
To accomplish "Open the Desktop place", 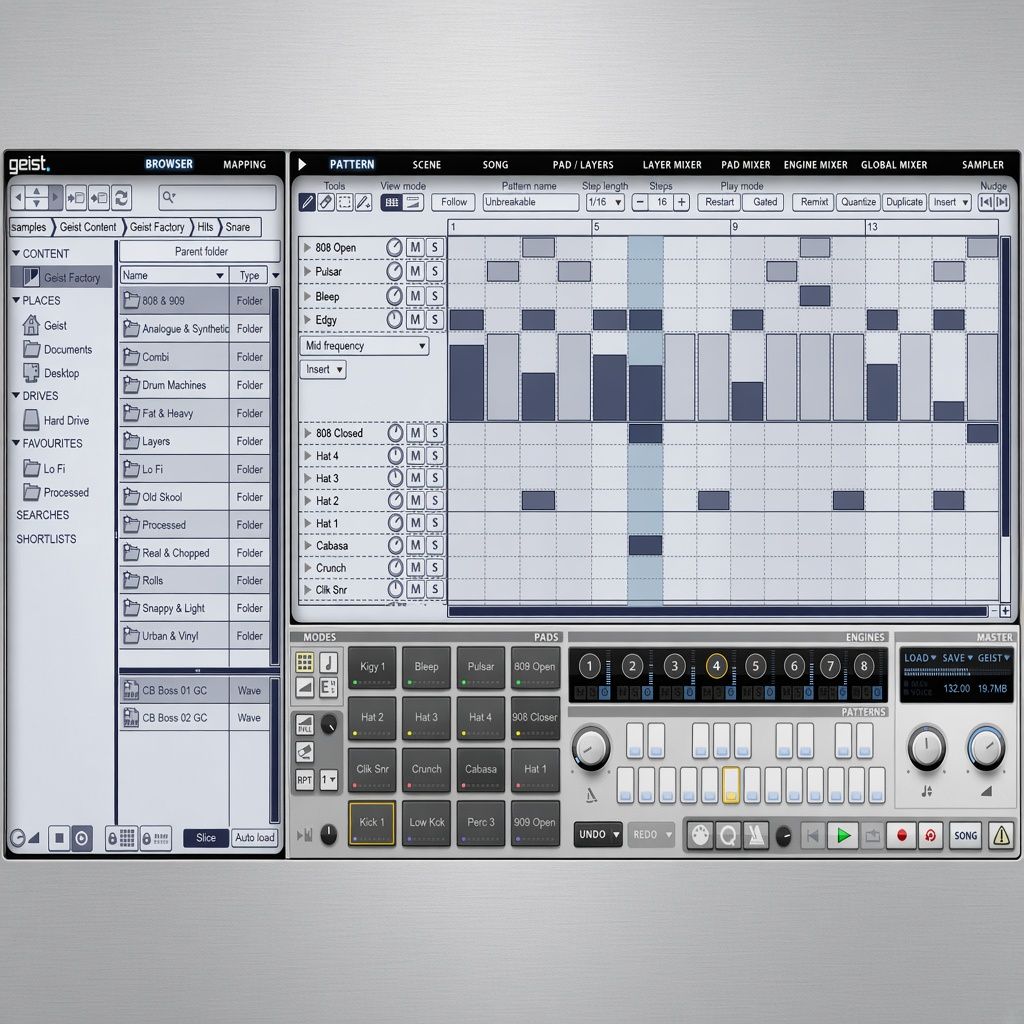I will click(52, 373).
